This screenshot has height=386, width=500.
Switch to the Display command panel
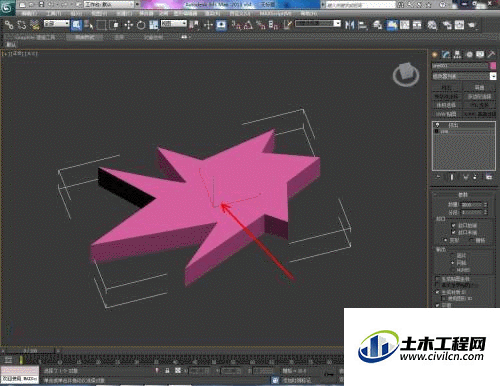click(480, 54)
